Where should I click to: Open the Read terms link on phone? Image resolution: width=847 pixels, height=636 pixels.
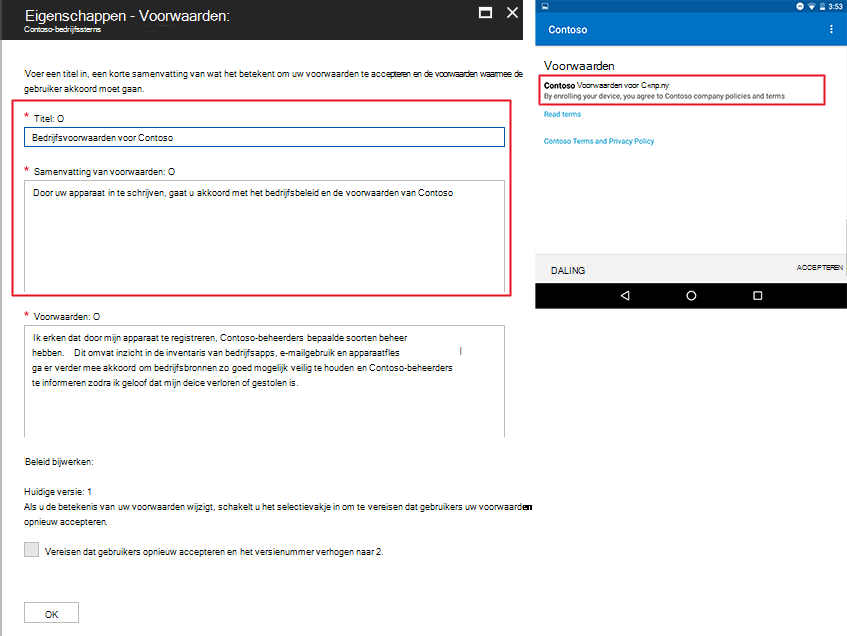tap(562, 114)
